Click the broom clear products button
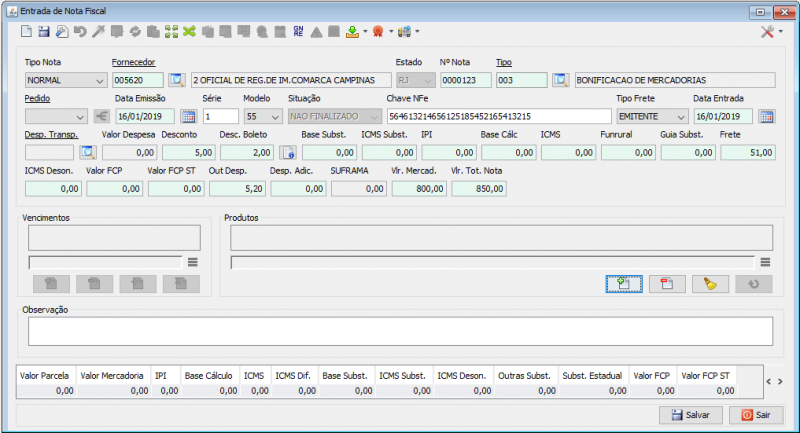Viewport: 800px width, 433px height. 710,284
